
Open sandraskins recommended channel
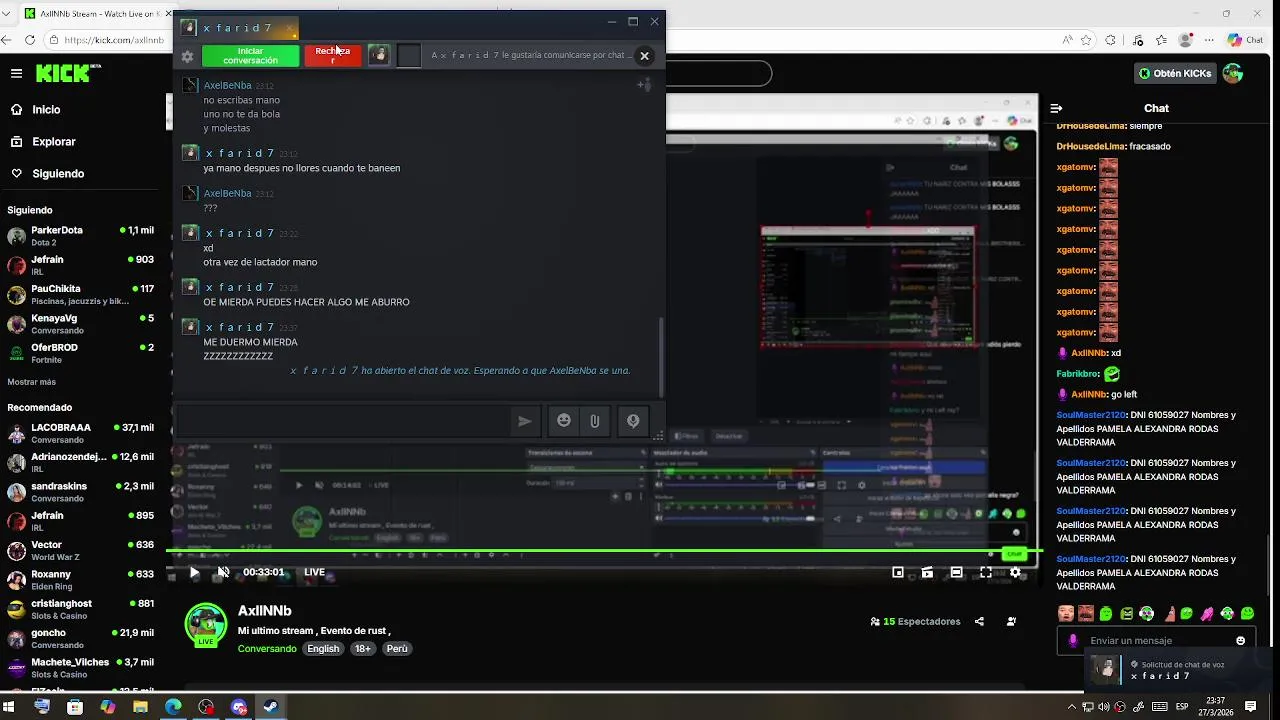click(x=81, y=492)
